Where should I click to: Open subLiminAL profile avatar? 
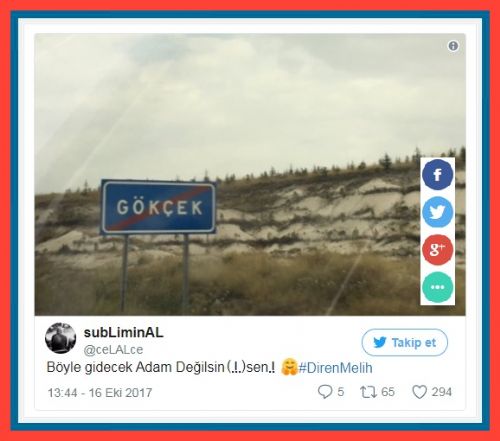pyautogui.click(x=60, y=338)
